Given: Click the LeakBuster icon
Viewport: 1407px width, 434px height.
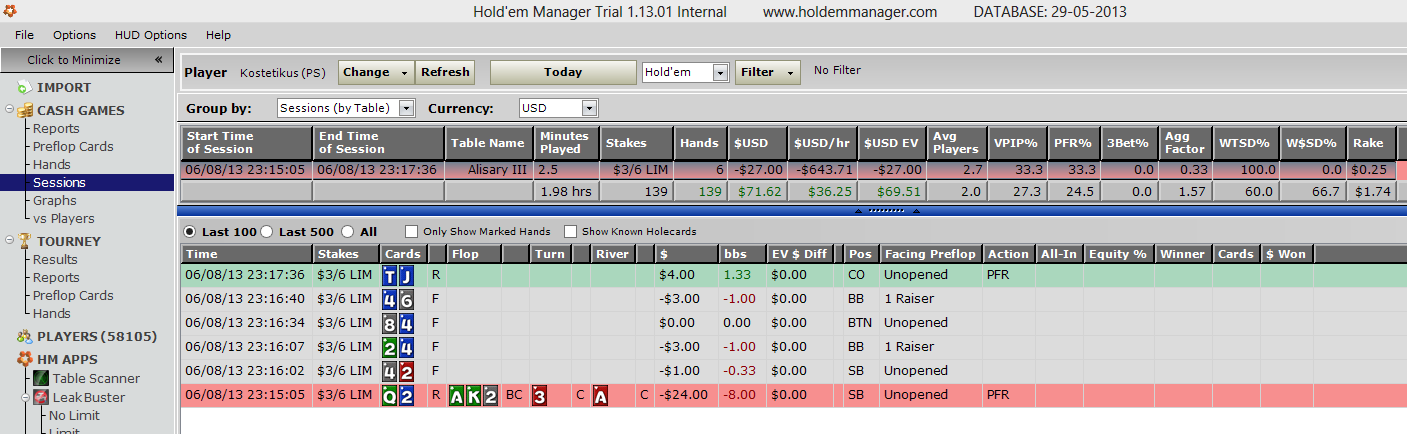Looking at the screenshot, I should tap(41, 397).
